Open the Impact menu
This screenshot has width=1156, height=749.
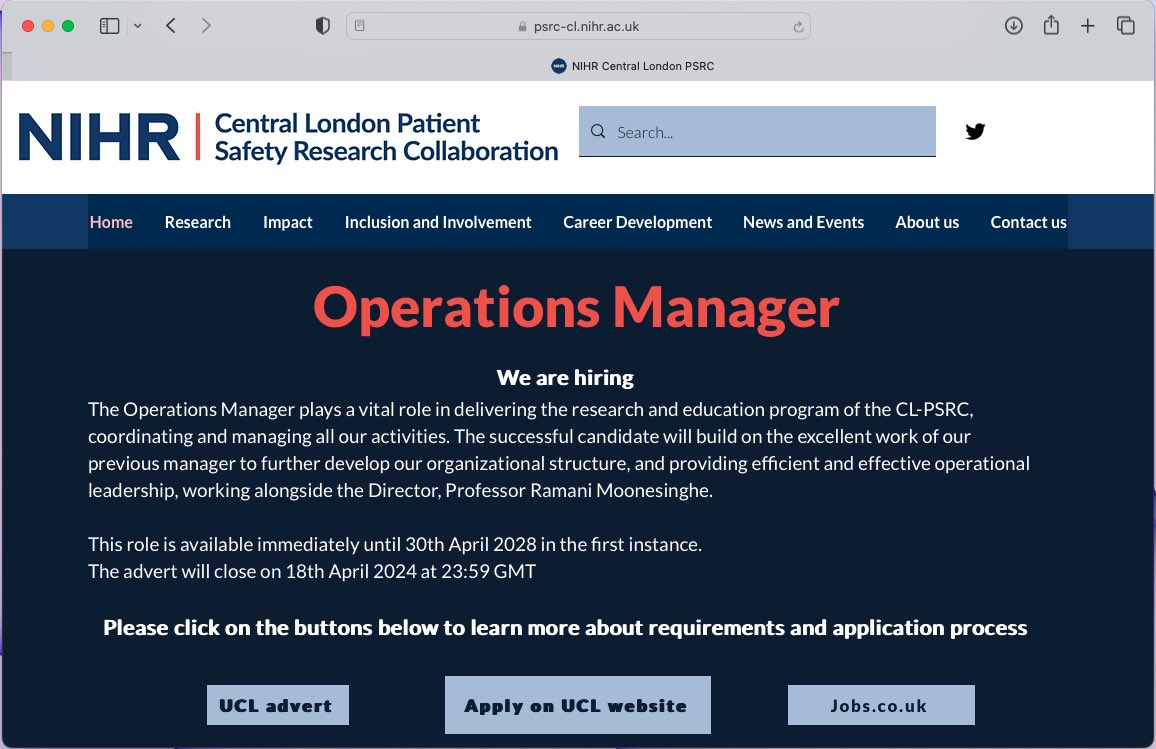[x=288, y=222]
